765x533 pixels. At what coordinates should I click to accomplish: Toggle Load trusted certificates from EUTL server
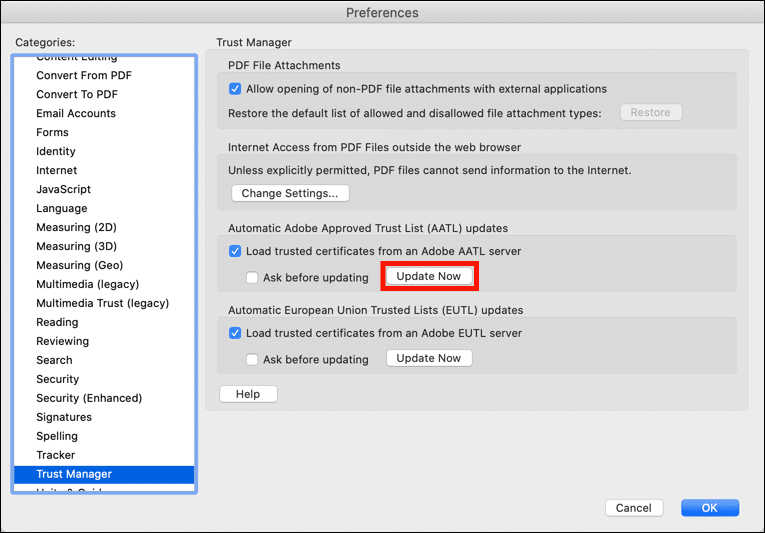235,333
